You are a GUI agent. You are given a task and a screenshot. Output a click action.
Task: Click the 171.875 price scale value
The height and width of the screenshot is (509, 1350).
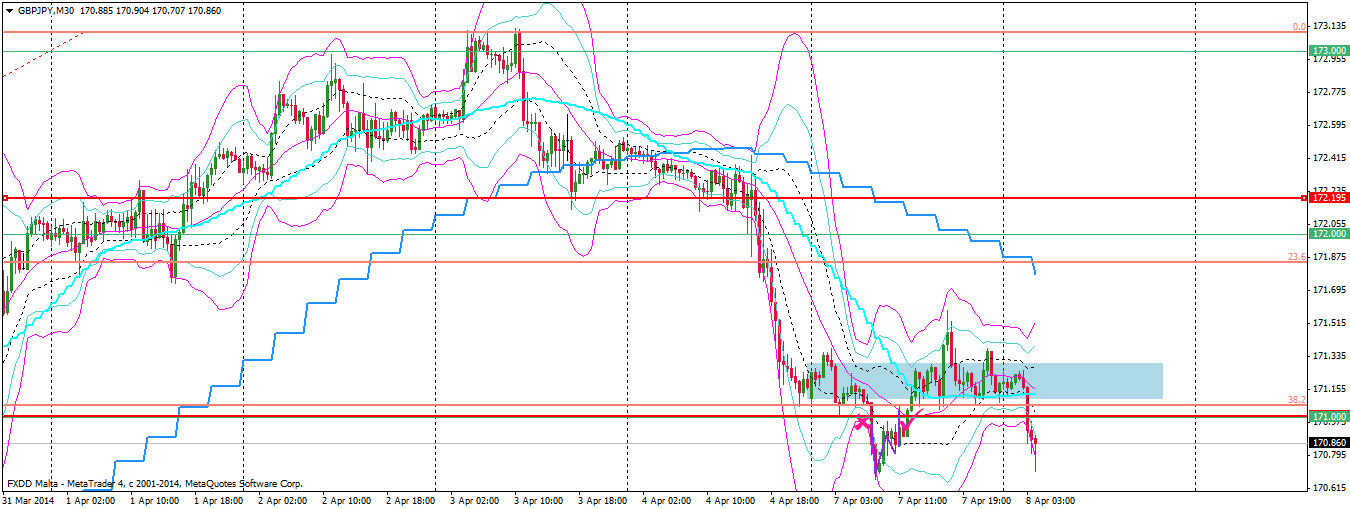coord(1329,257)
